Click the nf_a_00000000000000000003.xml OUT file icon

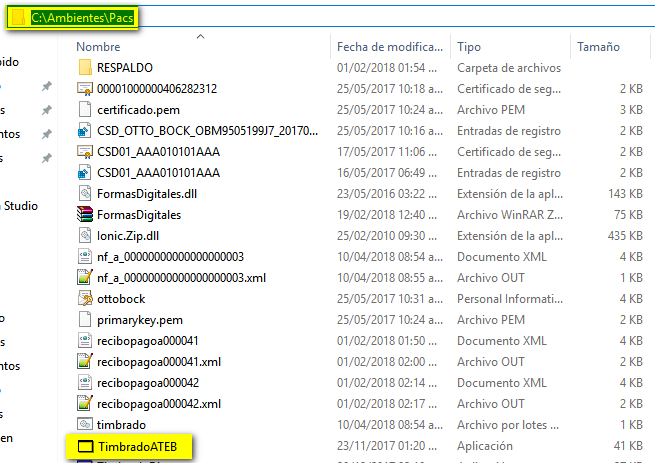click(x=85, y=277)
